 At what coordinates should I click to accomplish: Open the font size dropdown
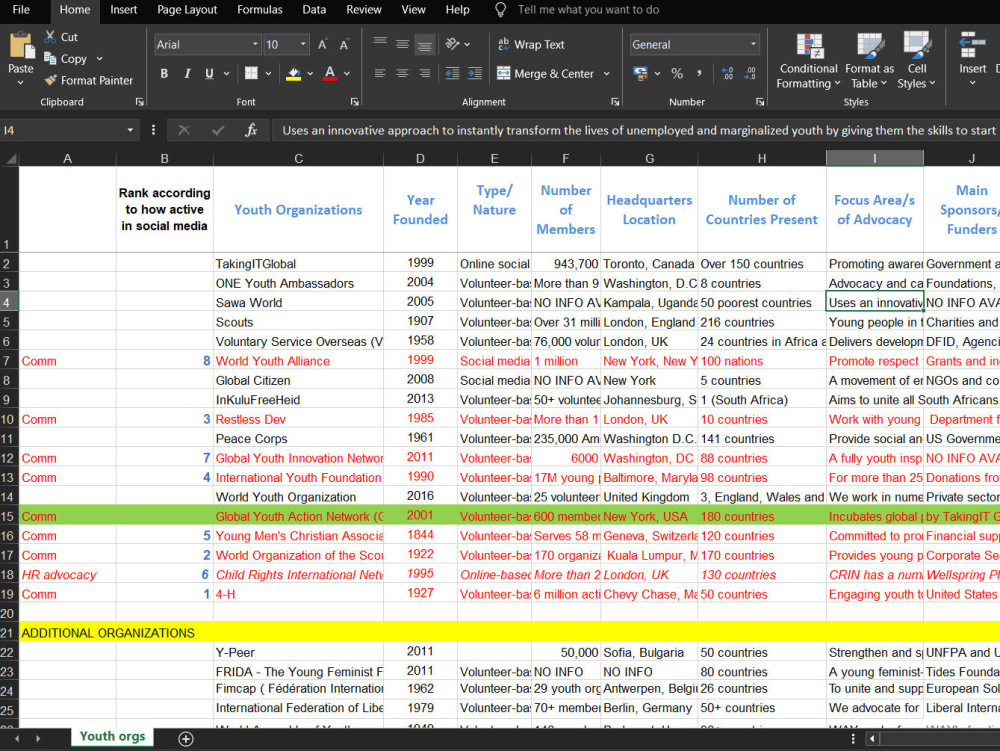point(303,44)
